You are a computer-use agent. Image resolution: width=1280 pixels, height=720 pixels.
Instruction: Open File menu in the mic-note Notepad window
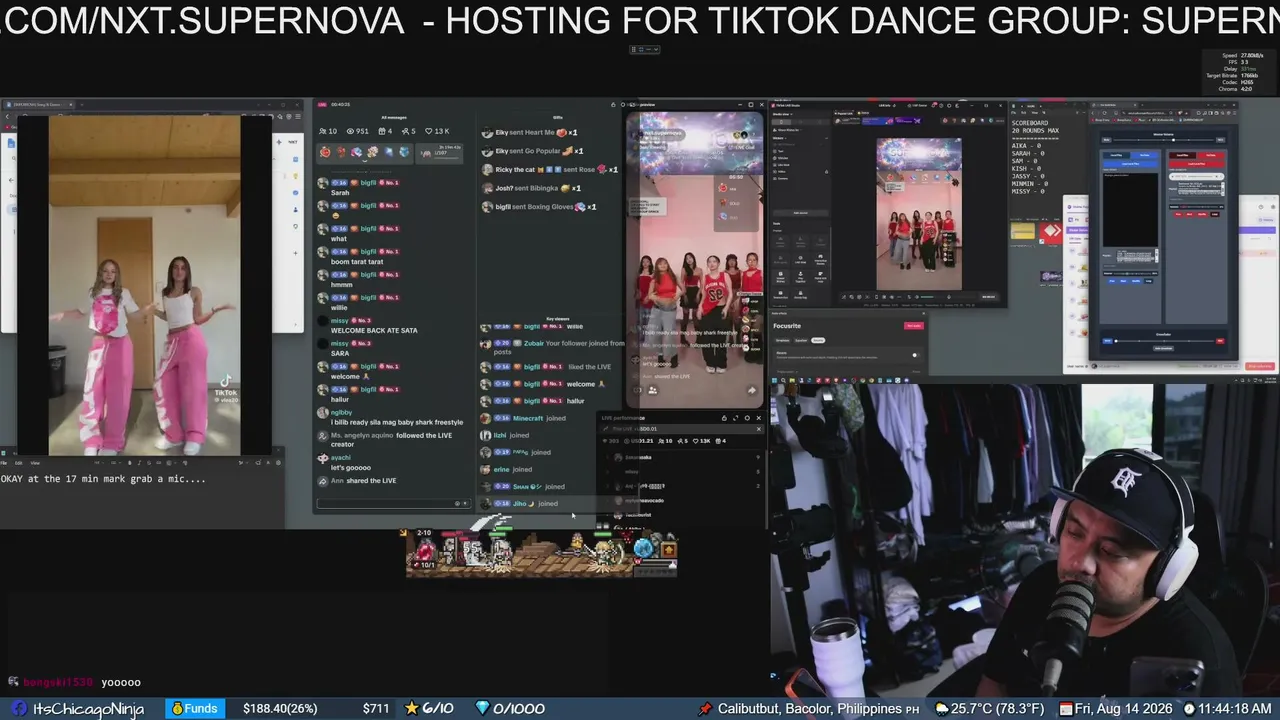(4, 463)
